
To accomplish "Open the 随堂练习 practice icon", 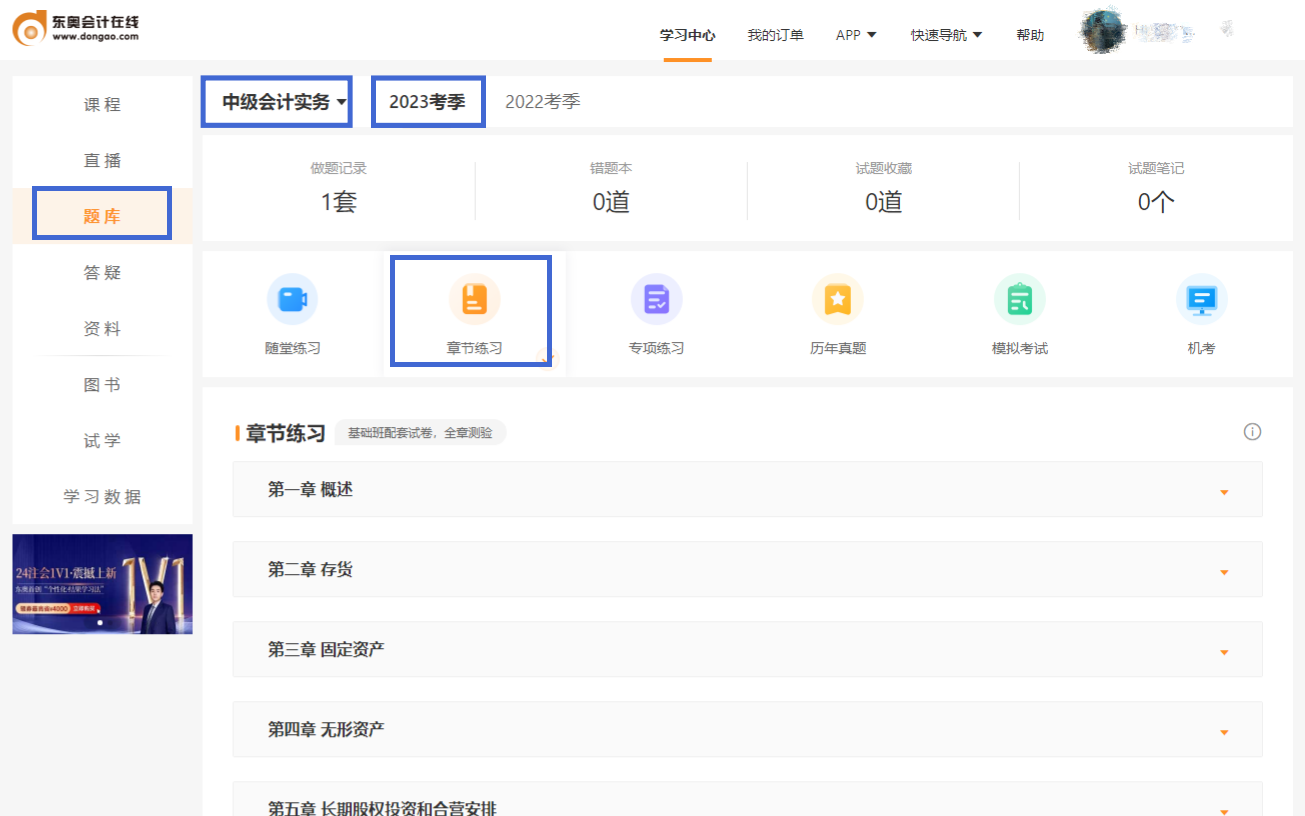I will [292, 312].
